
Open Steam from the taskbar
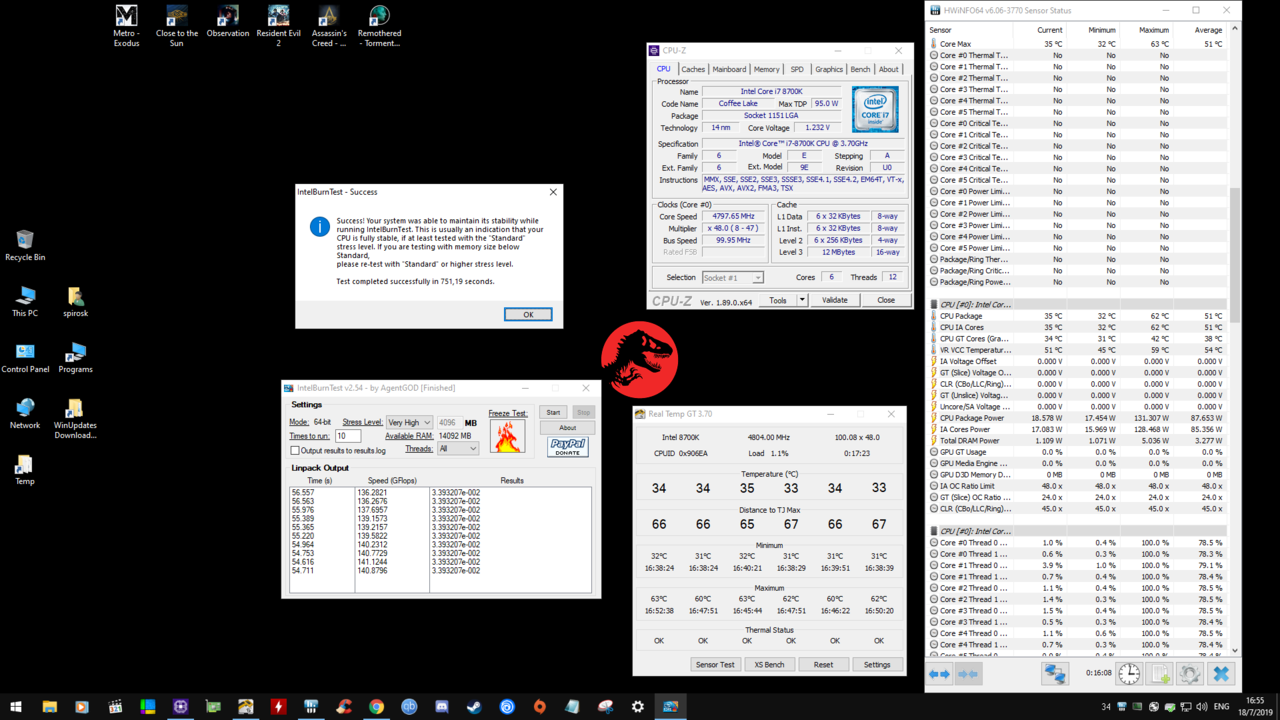474,706
